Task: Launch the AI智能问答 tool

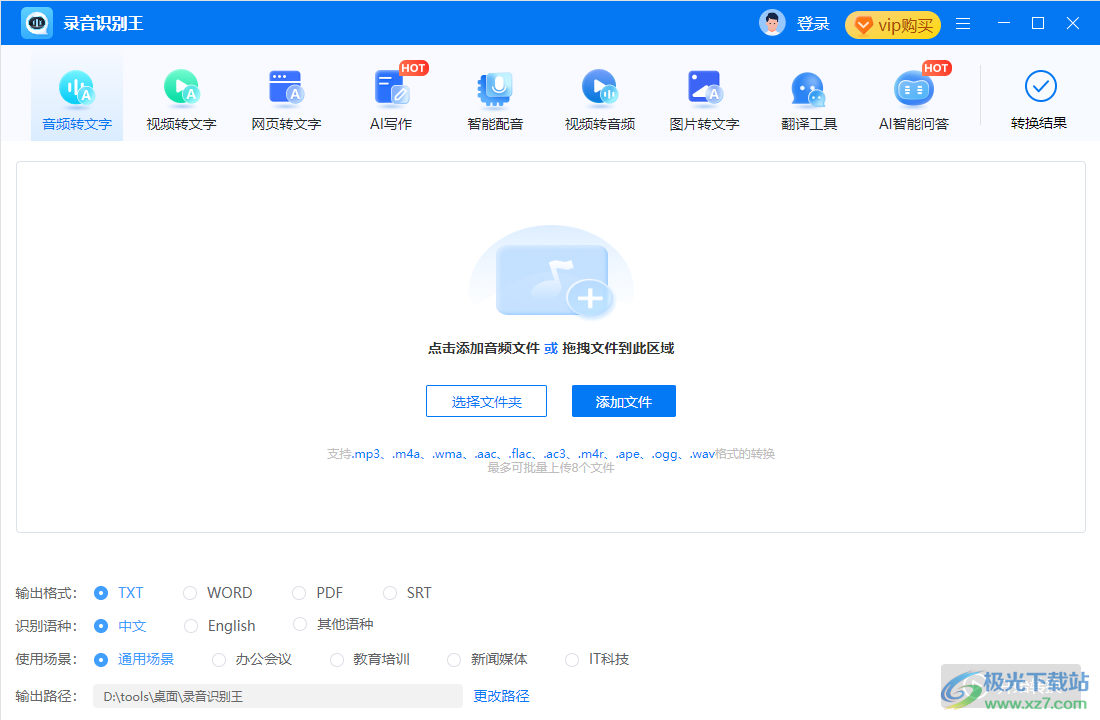Action: click(x=913, y=95)
